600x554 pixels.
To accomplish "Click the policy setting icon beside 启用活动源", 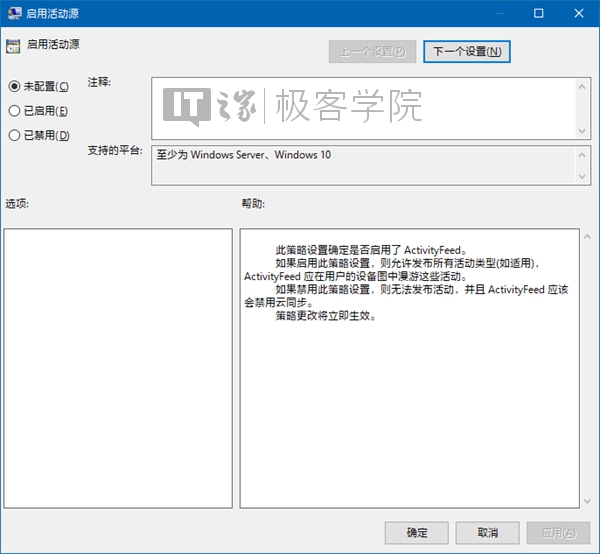I will (13, 46).
